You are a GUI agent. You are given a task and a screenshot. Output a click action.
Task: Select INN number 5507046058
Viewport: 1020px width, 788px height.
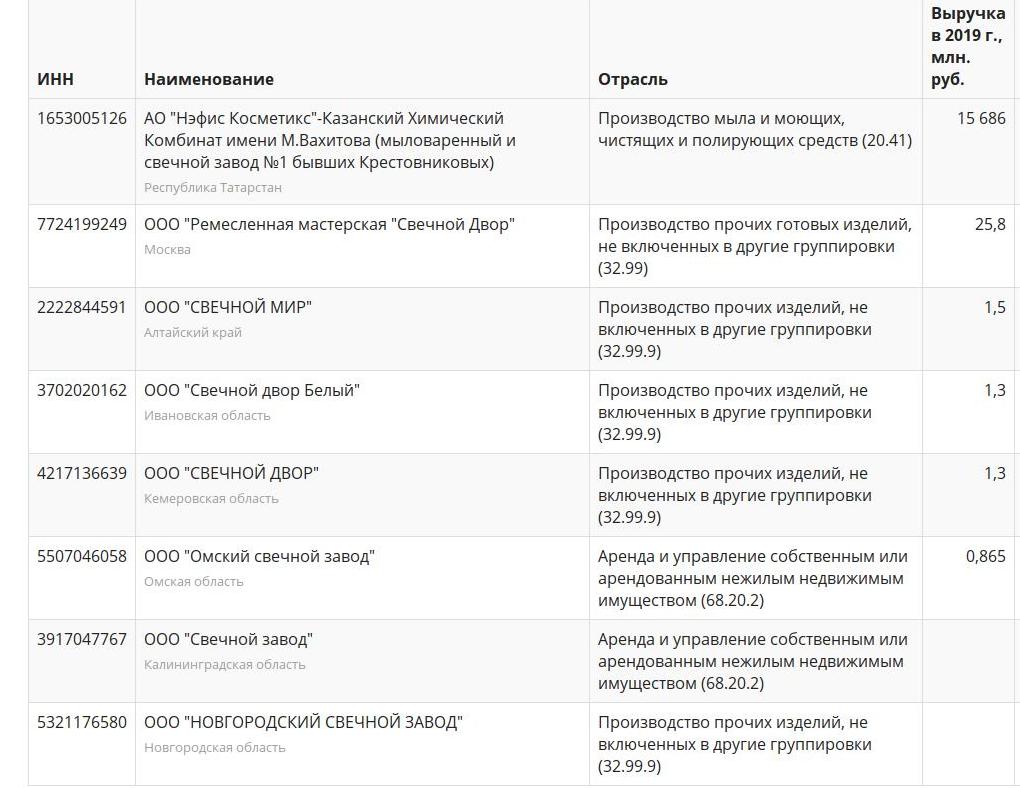pos(82,556)
